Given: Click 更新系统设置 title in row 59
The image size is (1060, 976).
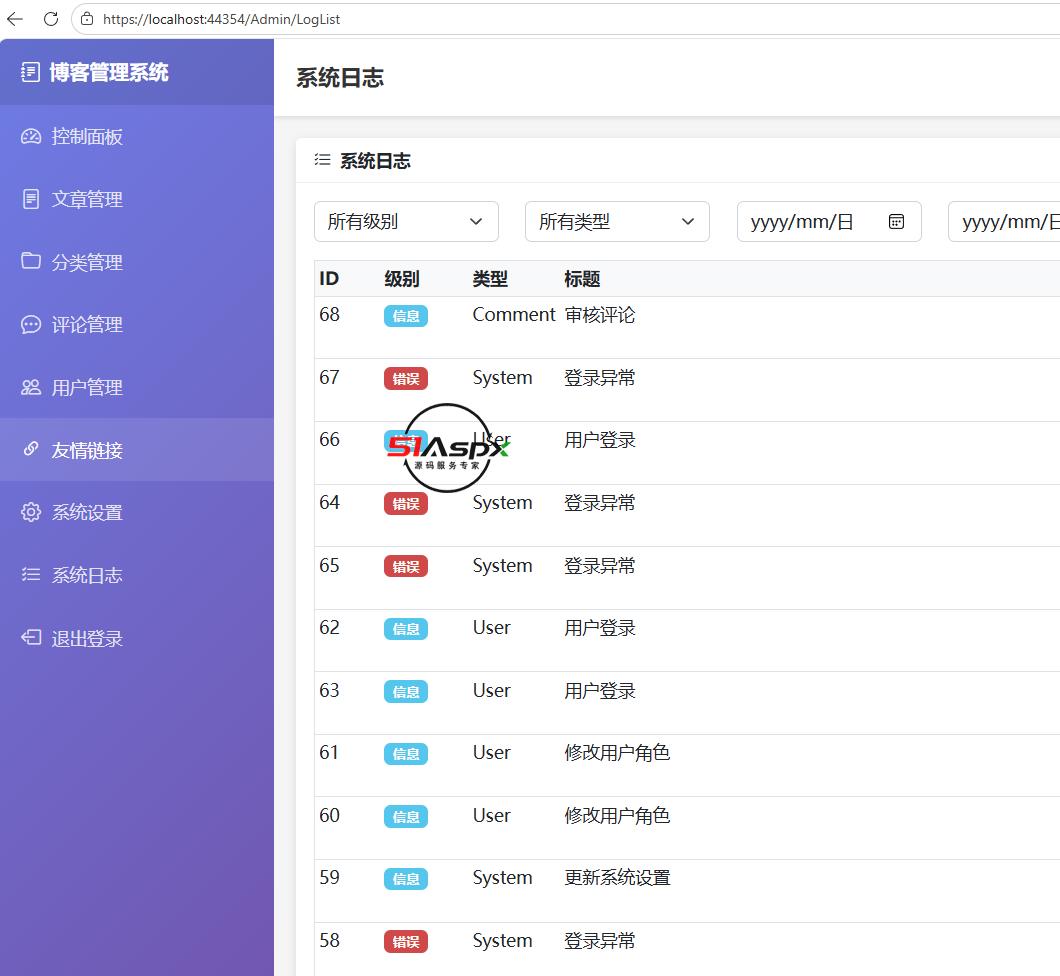Looking at the screenshot, I should coord(617,878).
